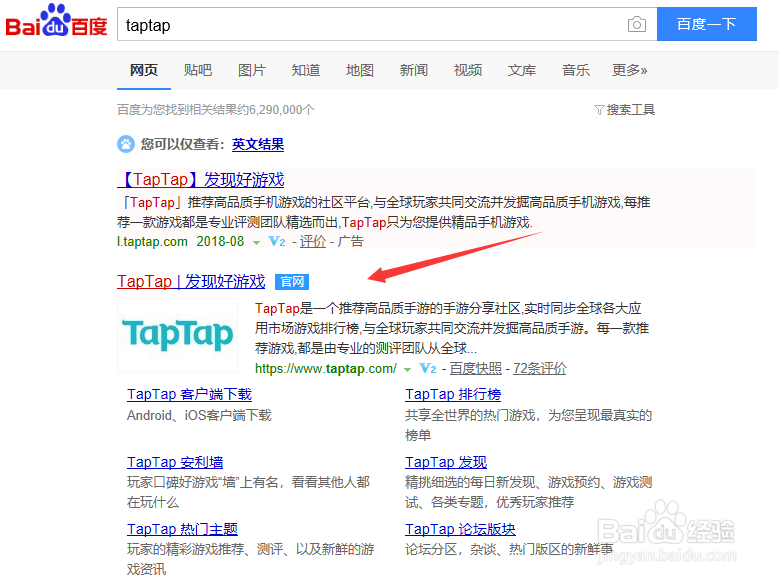Viewport: 779px width, 583px height.
Task: Open 百度快照 cached page
Action: 475,368
